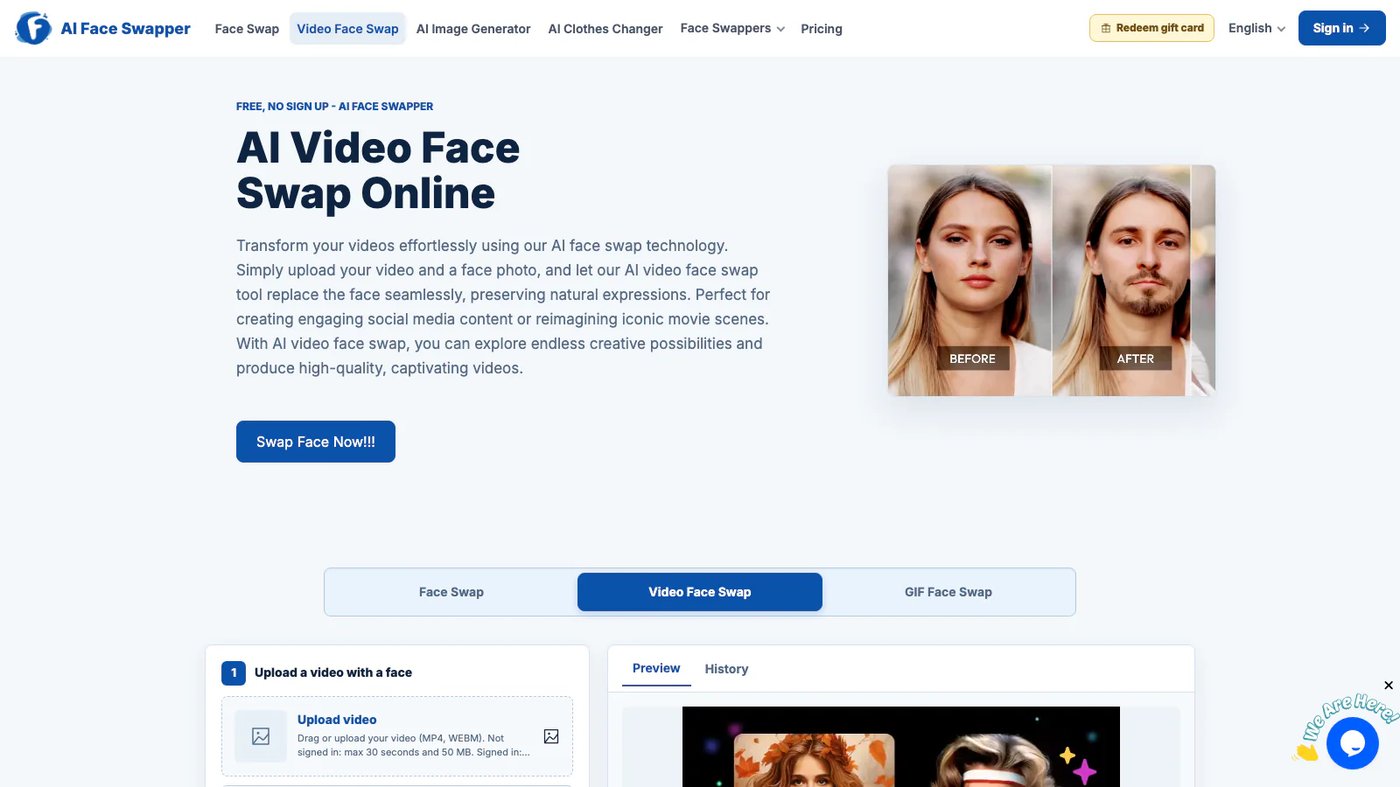Click the Sign in button
The height and width of the screenshot is (787, 1400).
pos(1341,28)
